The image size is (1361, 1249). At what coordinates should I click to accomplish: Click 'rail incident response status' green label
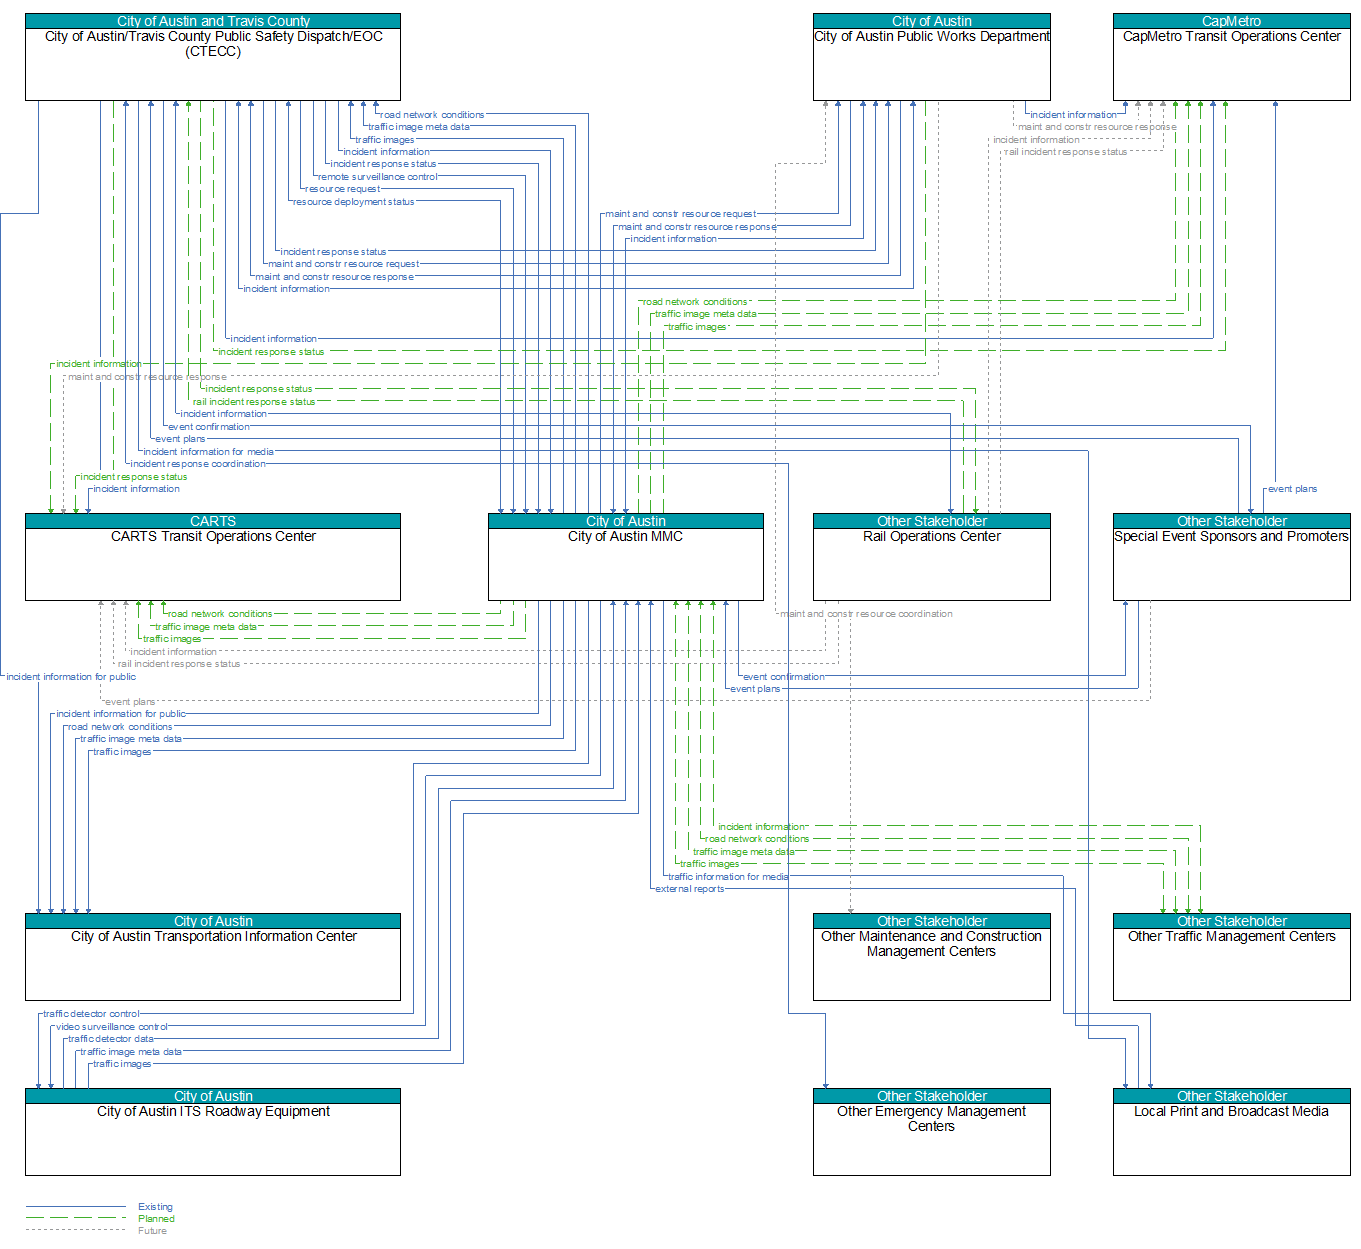click(x=254, y=402)
